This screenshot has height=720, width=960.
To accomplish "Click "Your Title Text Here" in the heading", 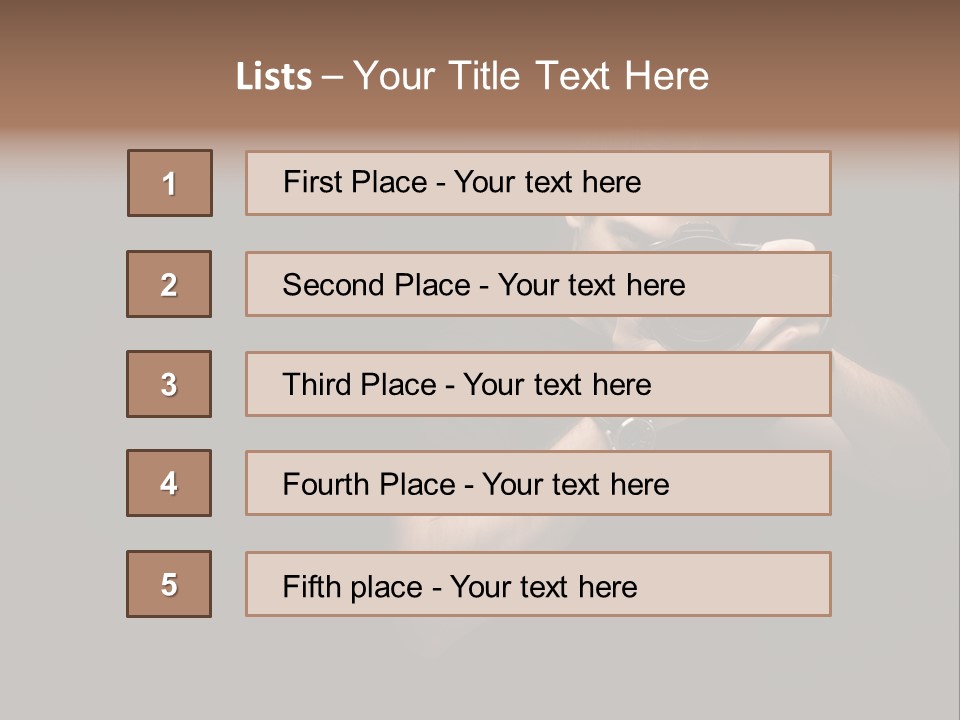I will coord(531,76).
